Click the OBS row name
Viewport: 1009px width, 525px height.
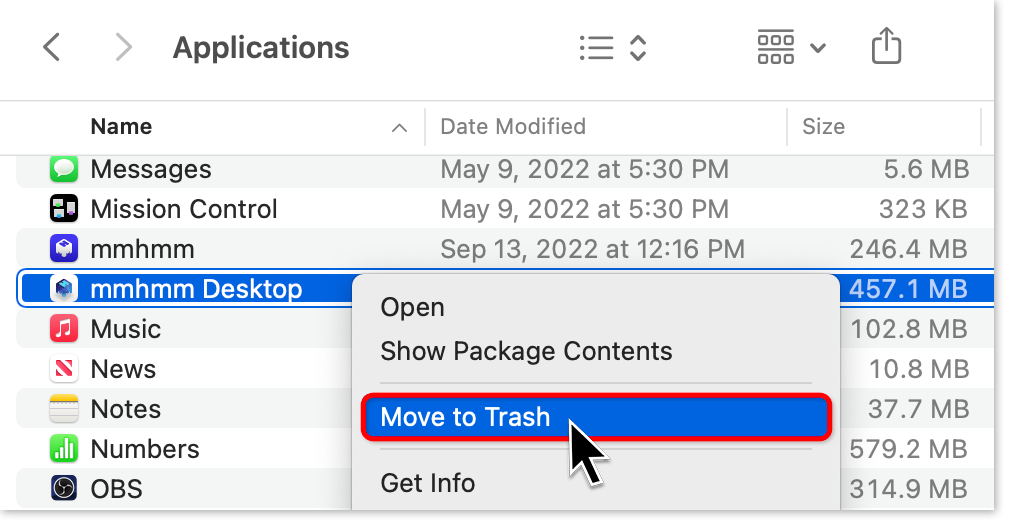pyautogui.click(x=116, y=488)
